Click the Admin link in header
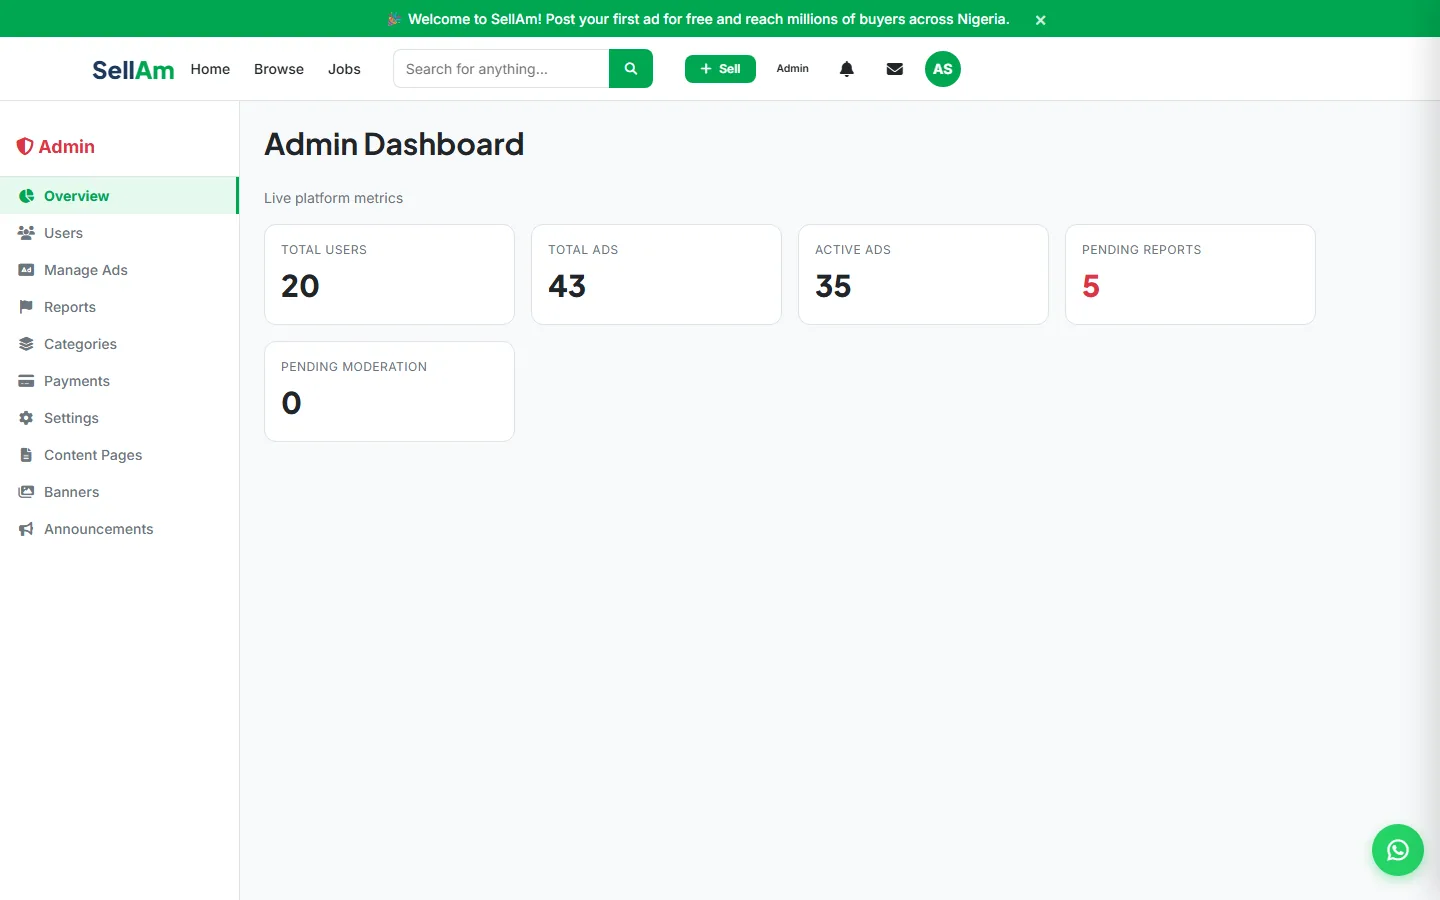This screenshot has height=900, width=1440. pyautogui.click(x=793, y=69)
